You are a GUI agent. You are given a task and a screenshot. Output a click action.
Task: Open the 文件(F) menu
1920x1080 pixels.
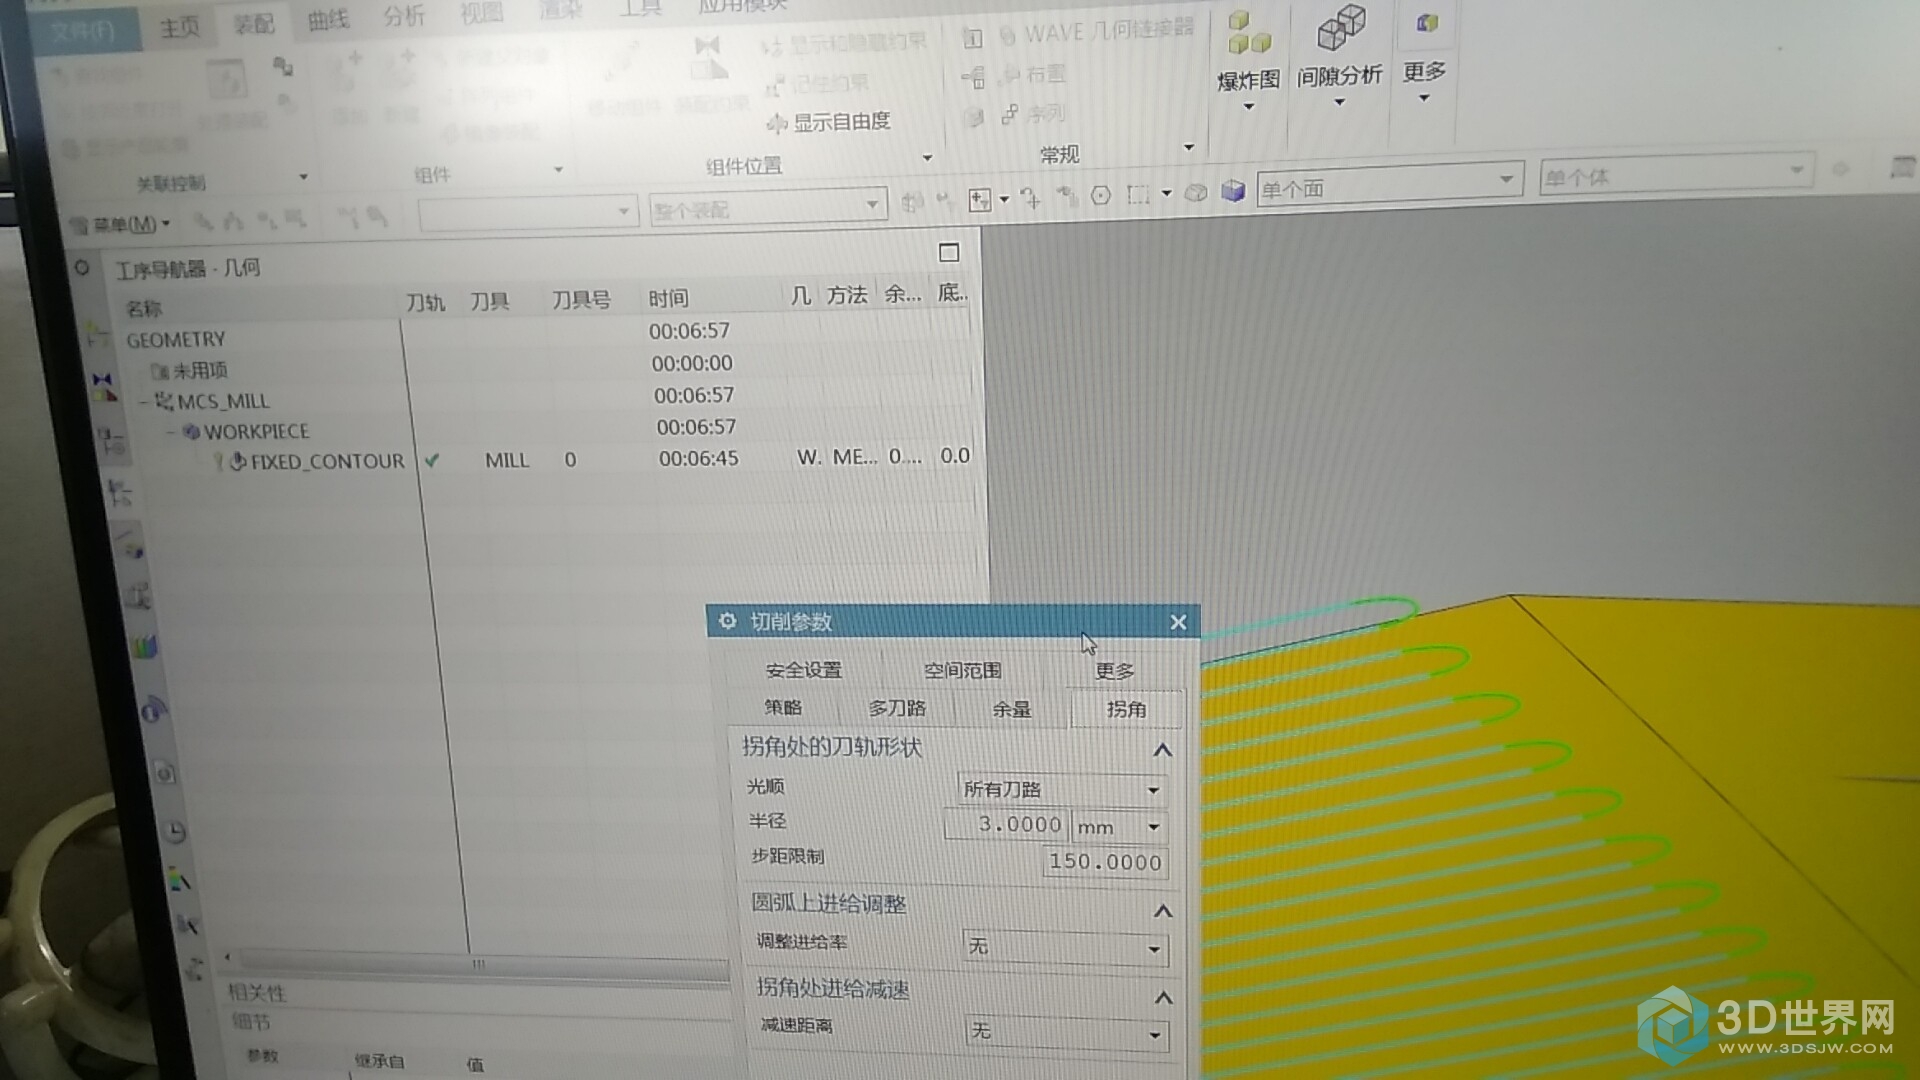click(83, 31)
